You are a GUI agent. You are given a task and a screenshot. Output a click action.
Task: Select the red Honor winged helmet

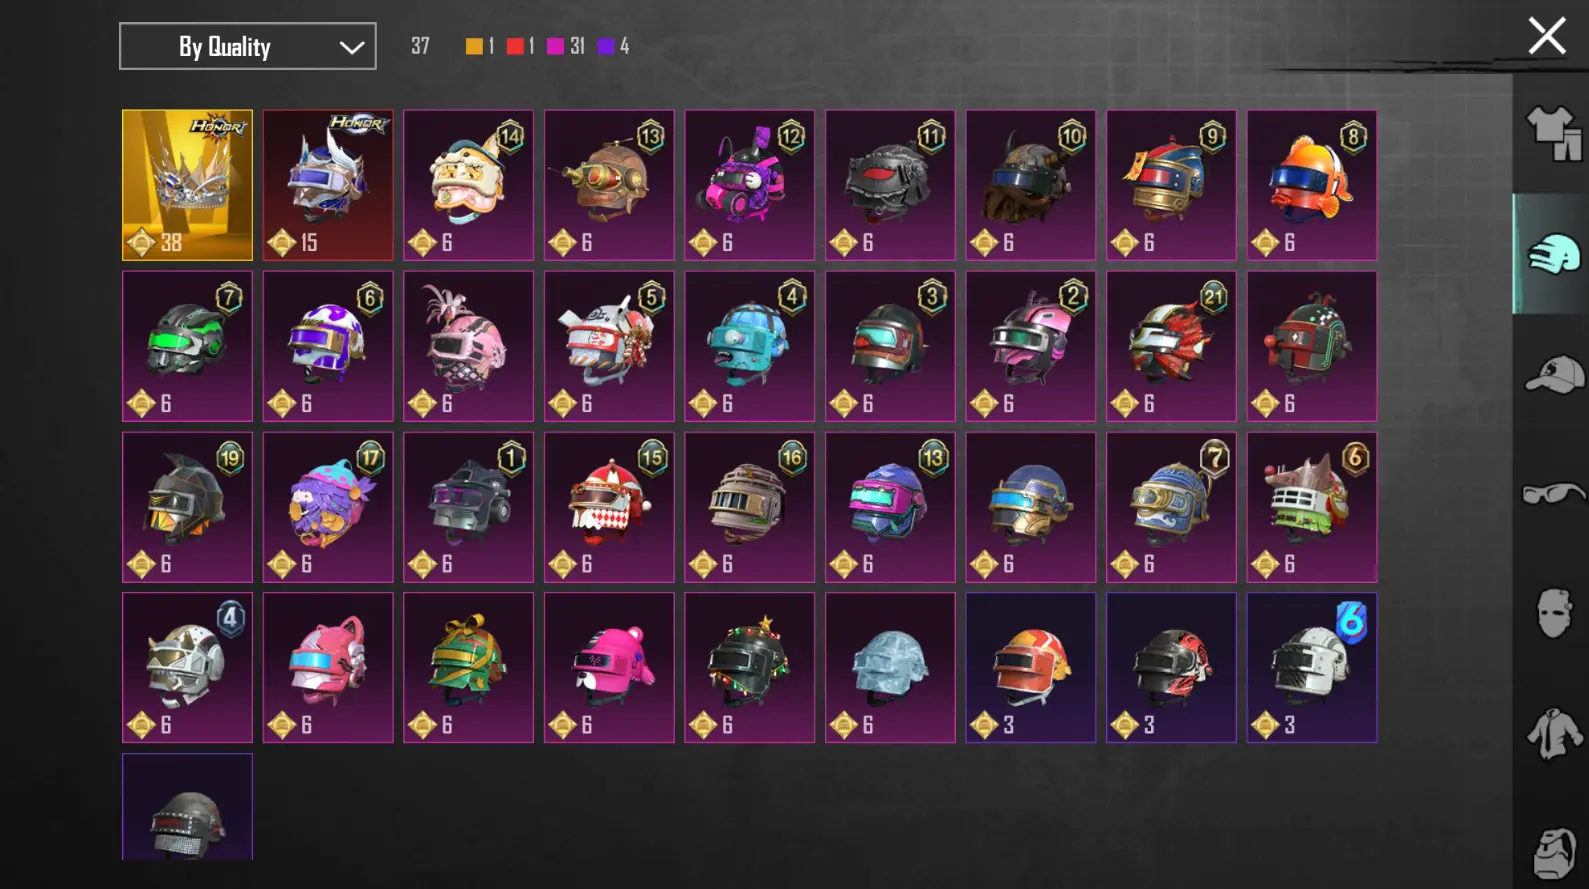point(328,185)
